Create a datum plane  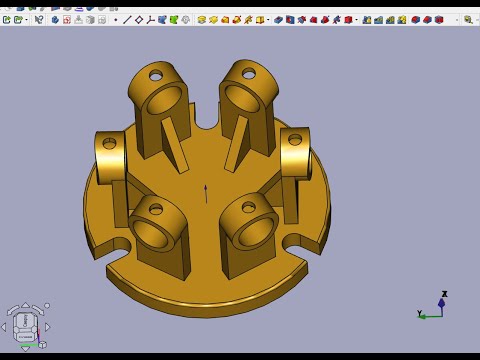point(139,20)
